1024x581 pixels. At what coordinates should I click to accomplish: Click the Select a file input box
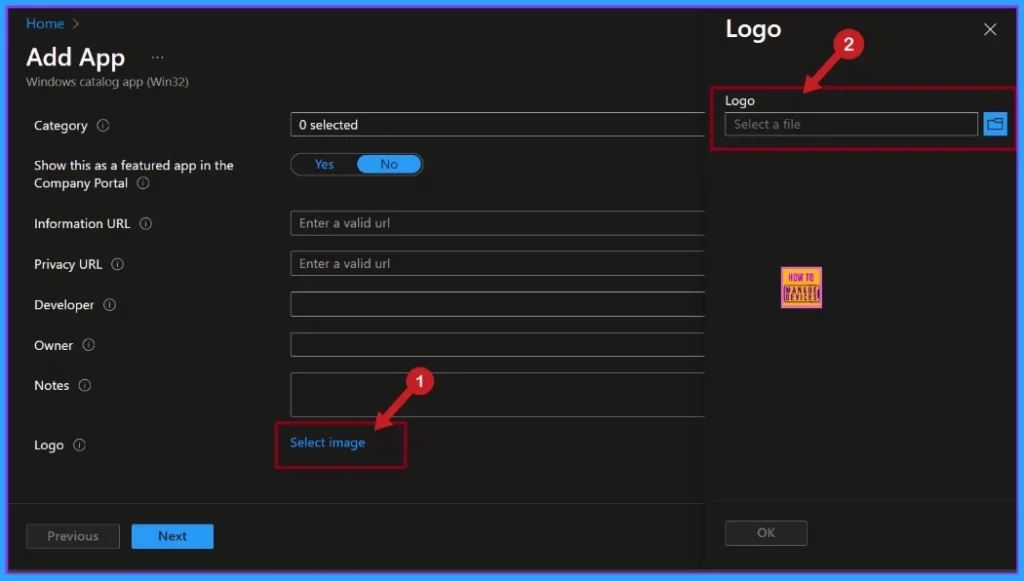click(851, 124)
